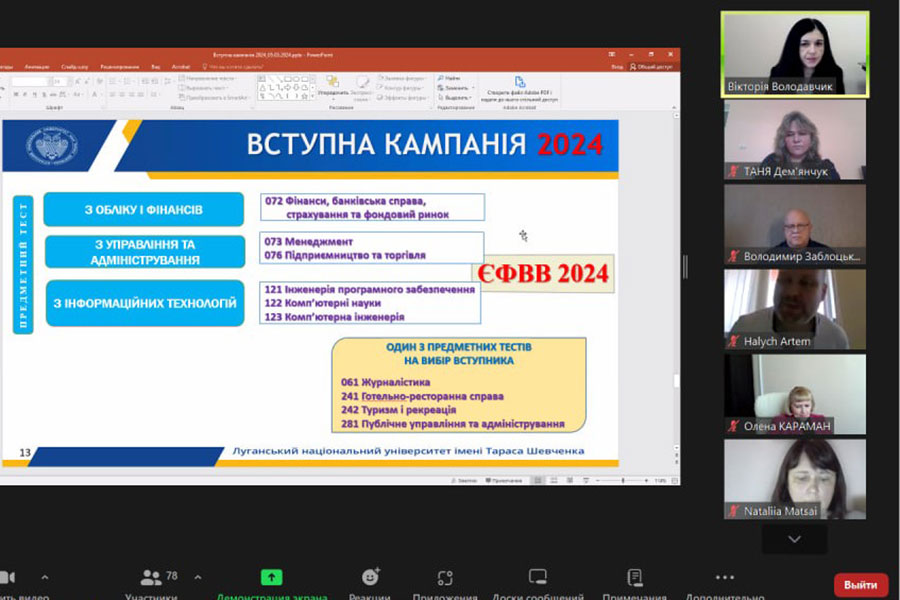The image size is (900, 600).
Task: Select Олена КАРАМАН video thumbnail
Action: (x=795, y=394)
